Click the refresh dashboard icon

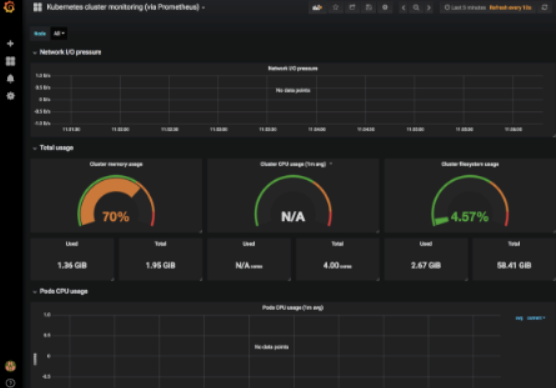click(x=545, y=7)
